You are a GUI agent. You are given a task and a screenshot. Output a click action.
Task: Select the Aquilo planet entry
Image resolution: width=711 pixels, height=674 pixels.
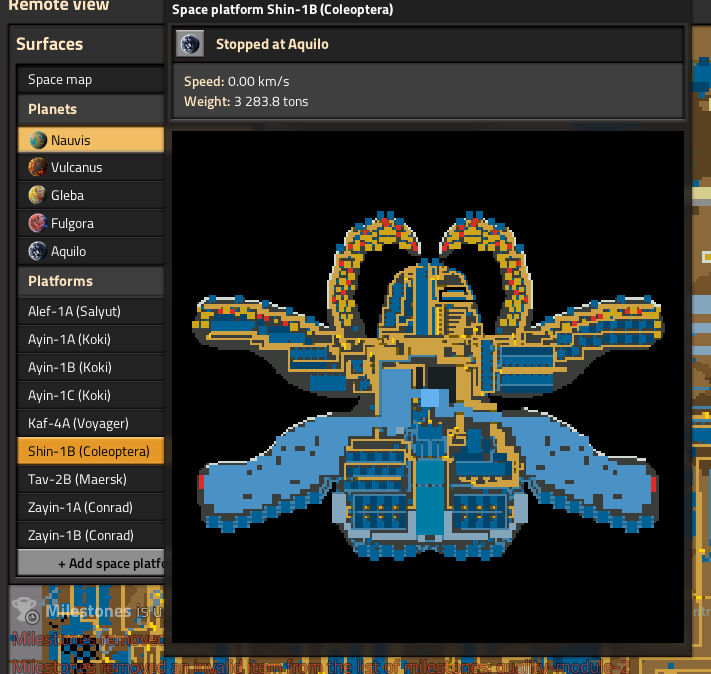(x=91, y=251)
